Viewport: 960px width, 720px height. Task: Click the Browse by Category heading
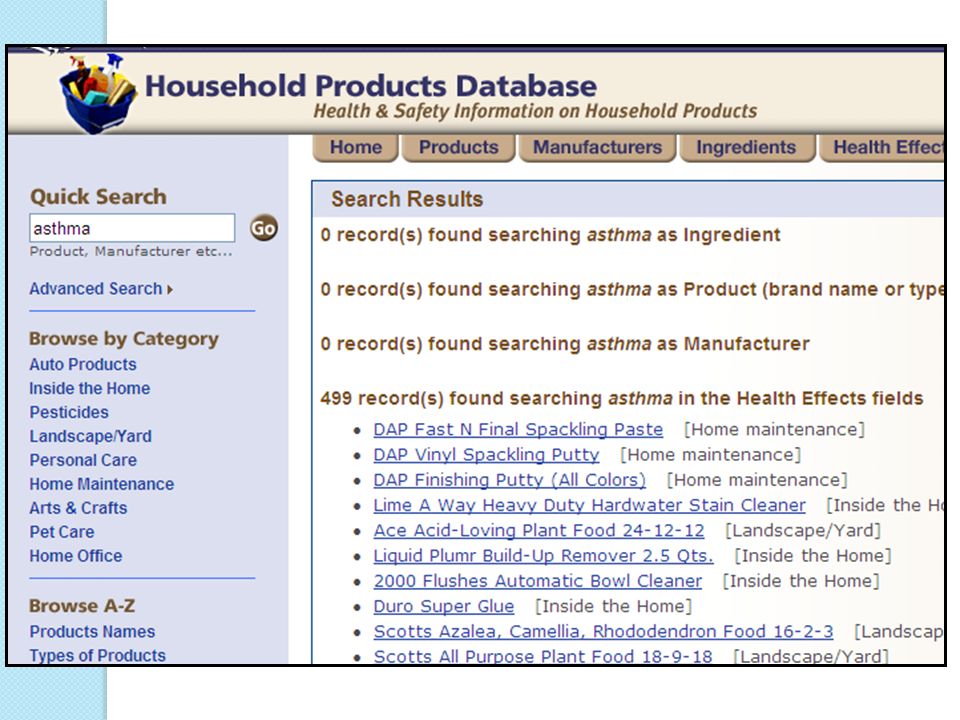click(124, 339)
